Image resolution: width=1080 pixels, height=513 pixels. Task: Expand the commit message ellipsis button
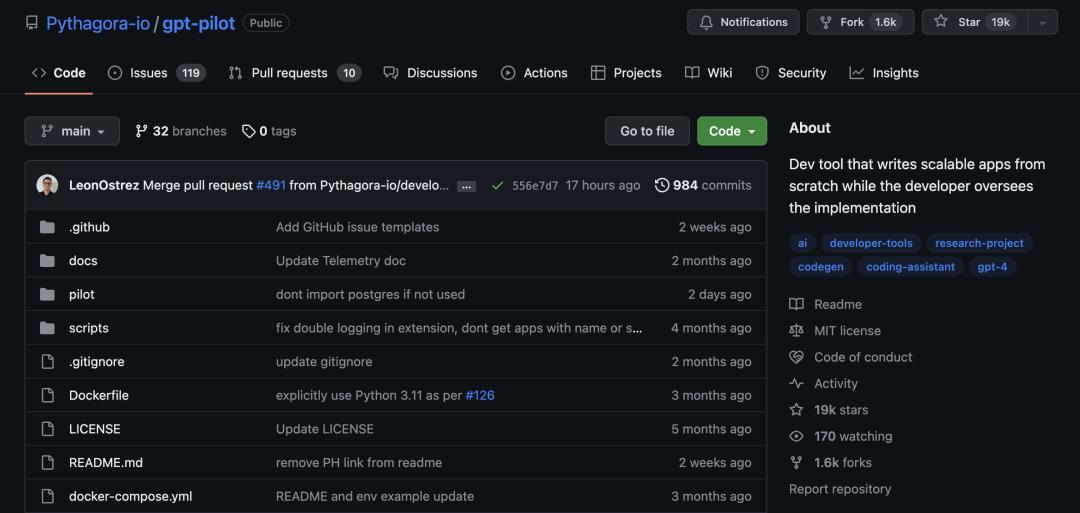tap(466, 186)
